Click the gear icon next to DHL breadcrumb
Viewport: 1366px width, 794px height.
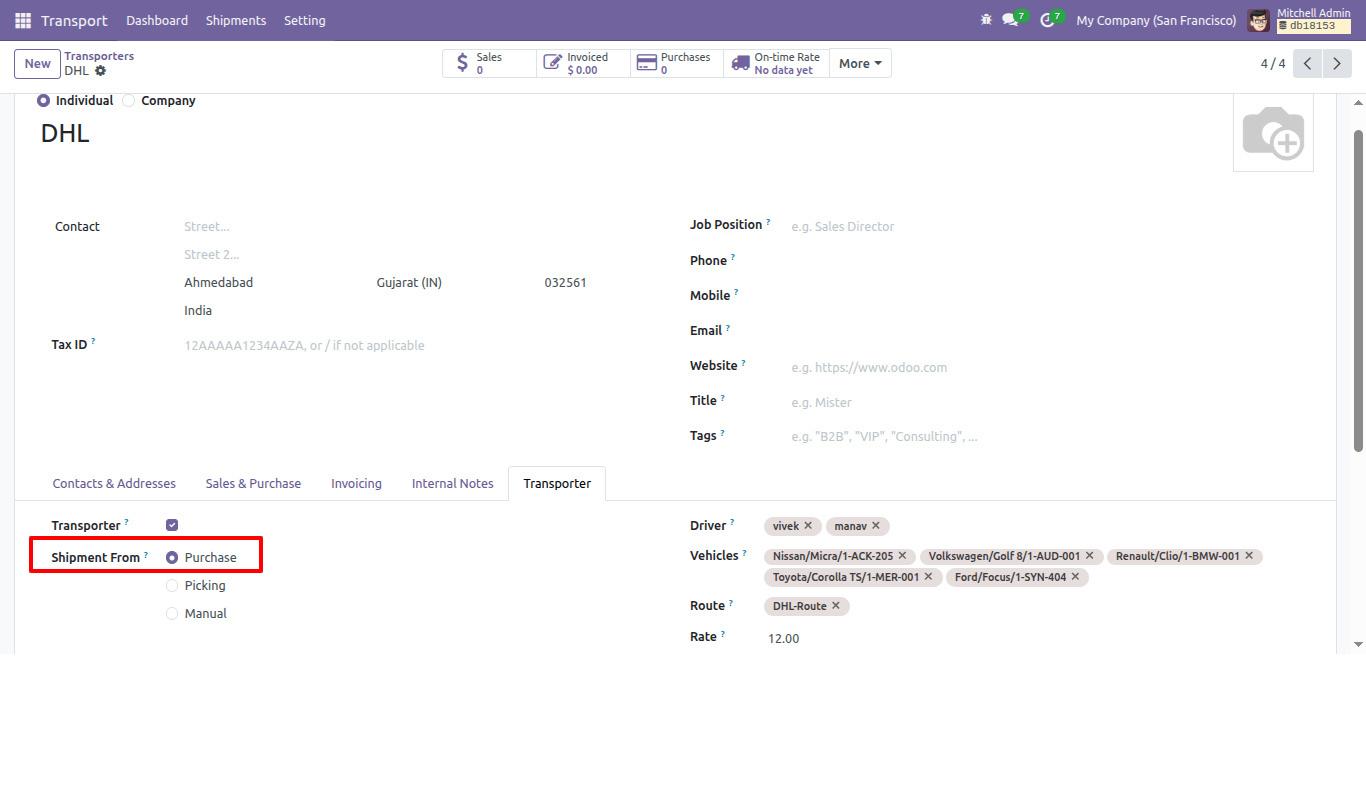[100, 71]
